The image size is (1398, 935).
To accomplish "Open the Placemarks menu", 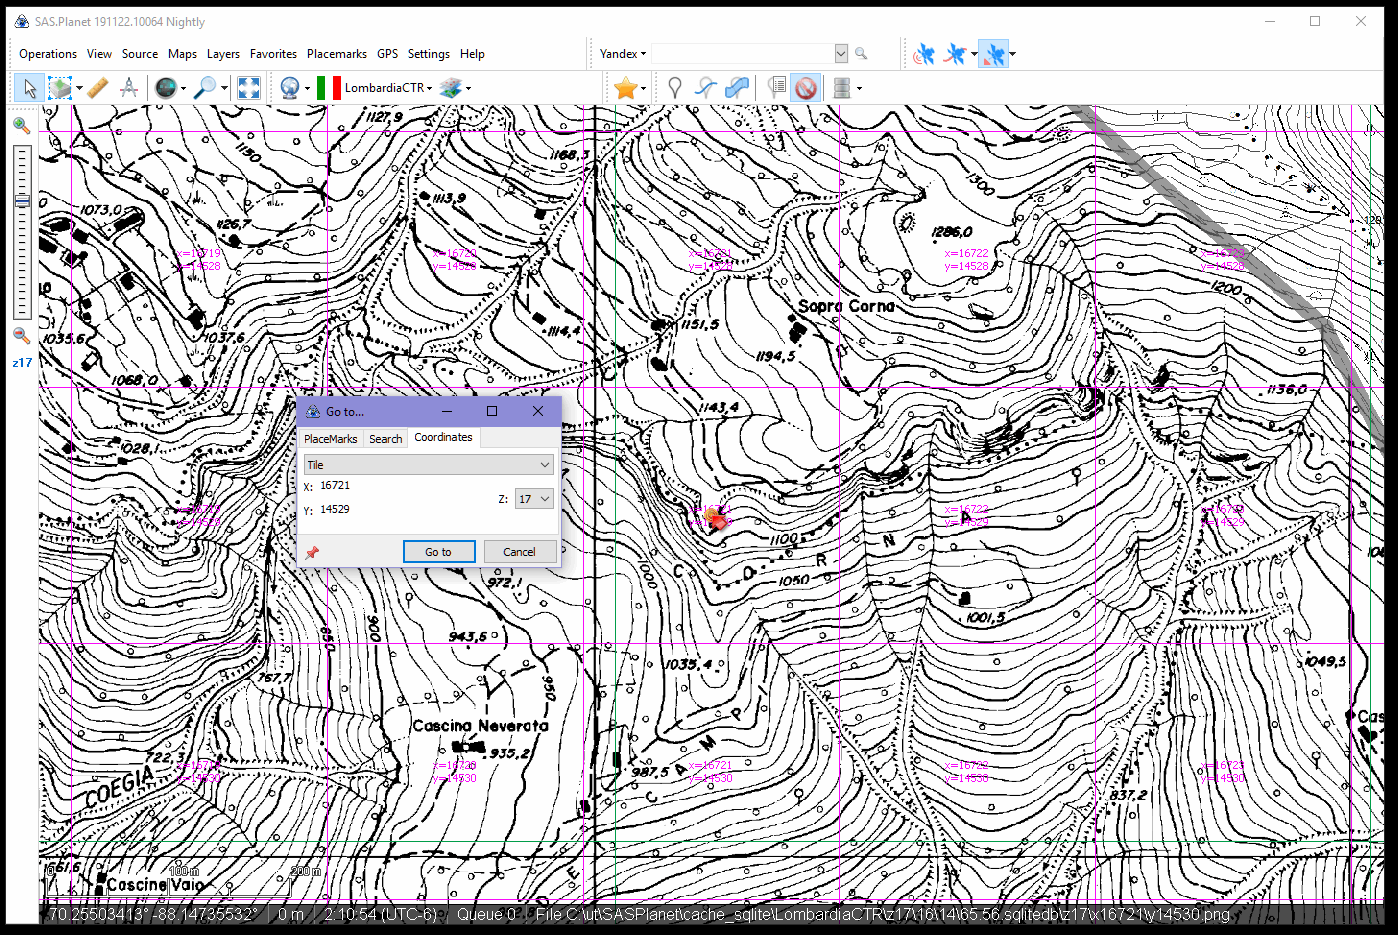I will [336, 54].
